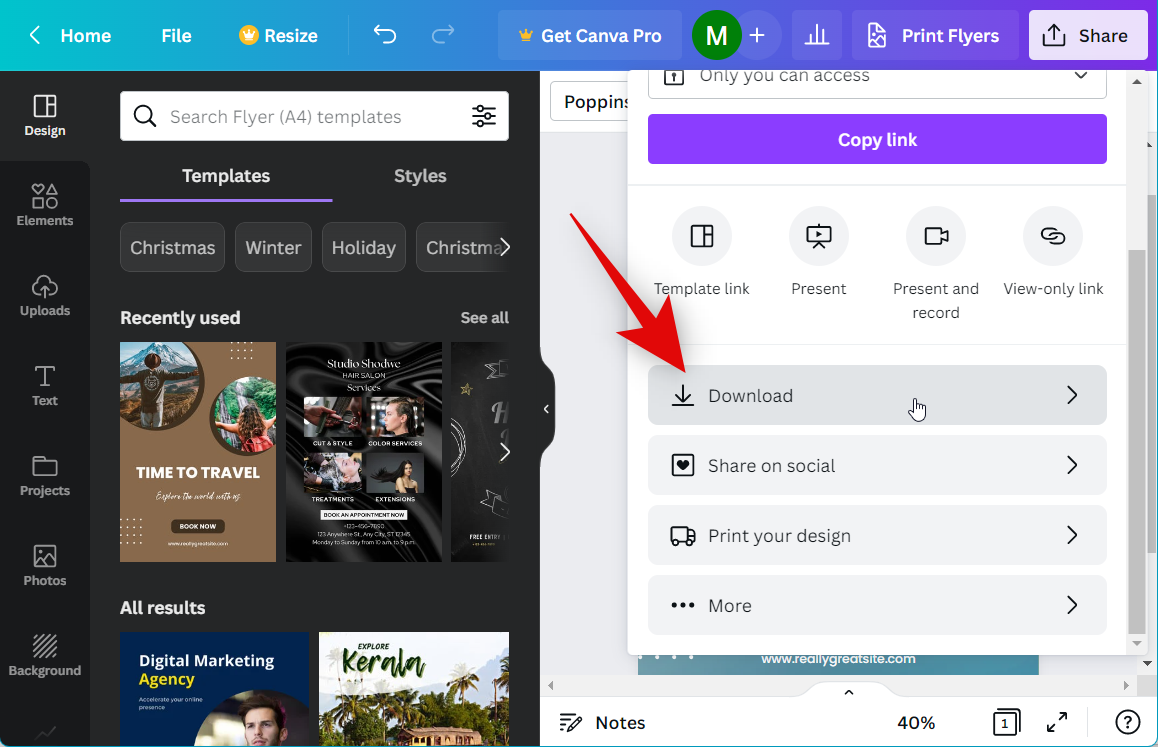Viewport: 1158px width, 747px height.
Task: Click the Present icon in share panel
Action: tap(818, 237)
